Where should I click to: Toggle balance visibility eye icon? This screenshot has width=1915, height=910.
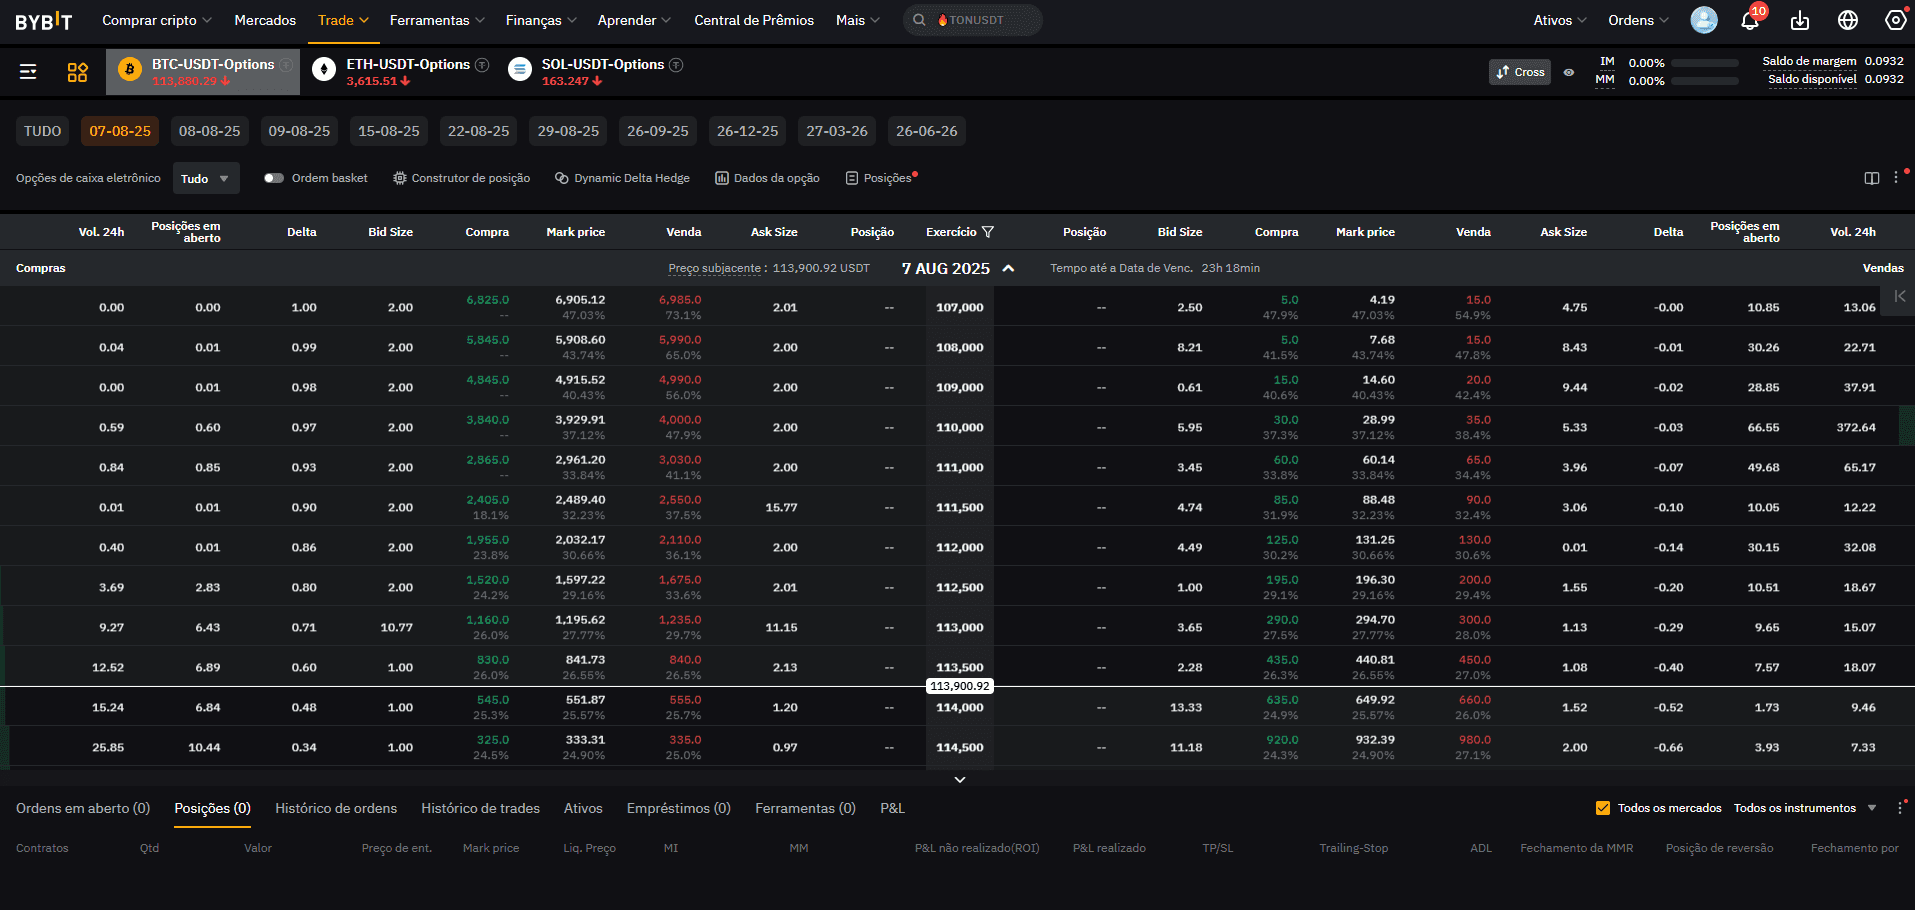pyautogui.click(x=1569, y=72)
